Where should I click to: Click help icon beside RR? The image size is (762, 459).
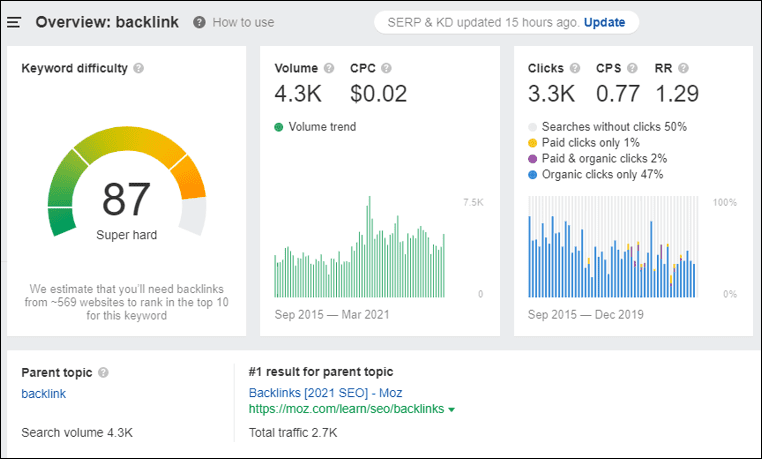tap(683, 68)
